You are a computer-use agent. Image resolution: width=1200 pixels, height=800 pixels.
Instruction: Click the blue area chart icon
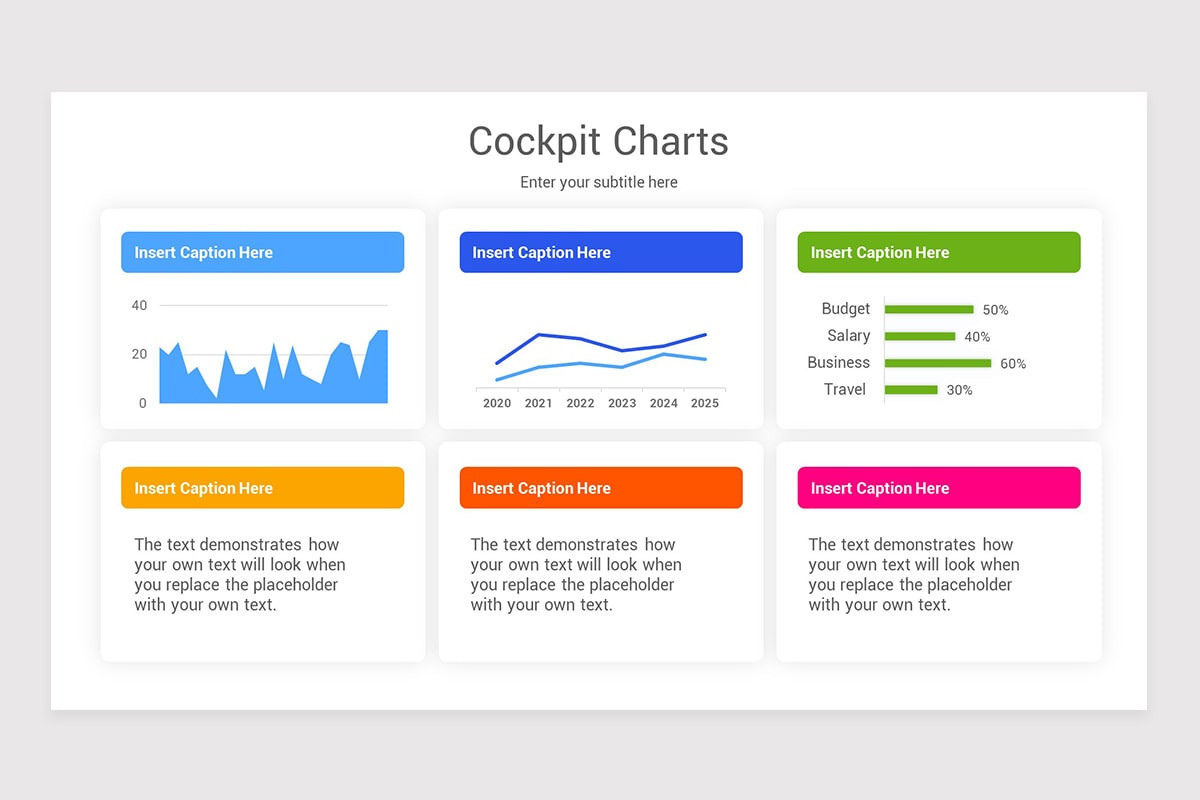coord(272,370)
